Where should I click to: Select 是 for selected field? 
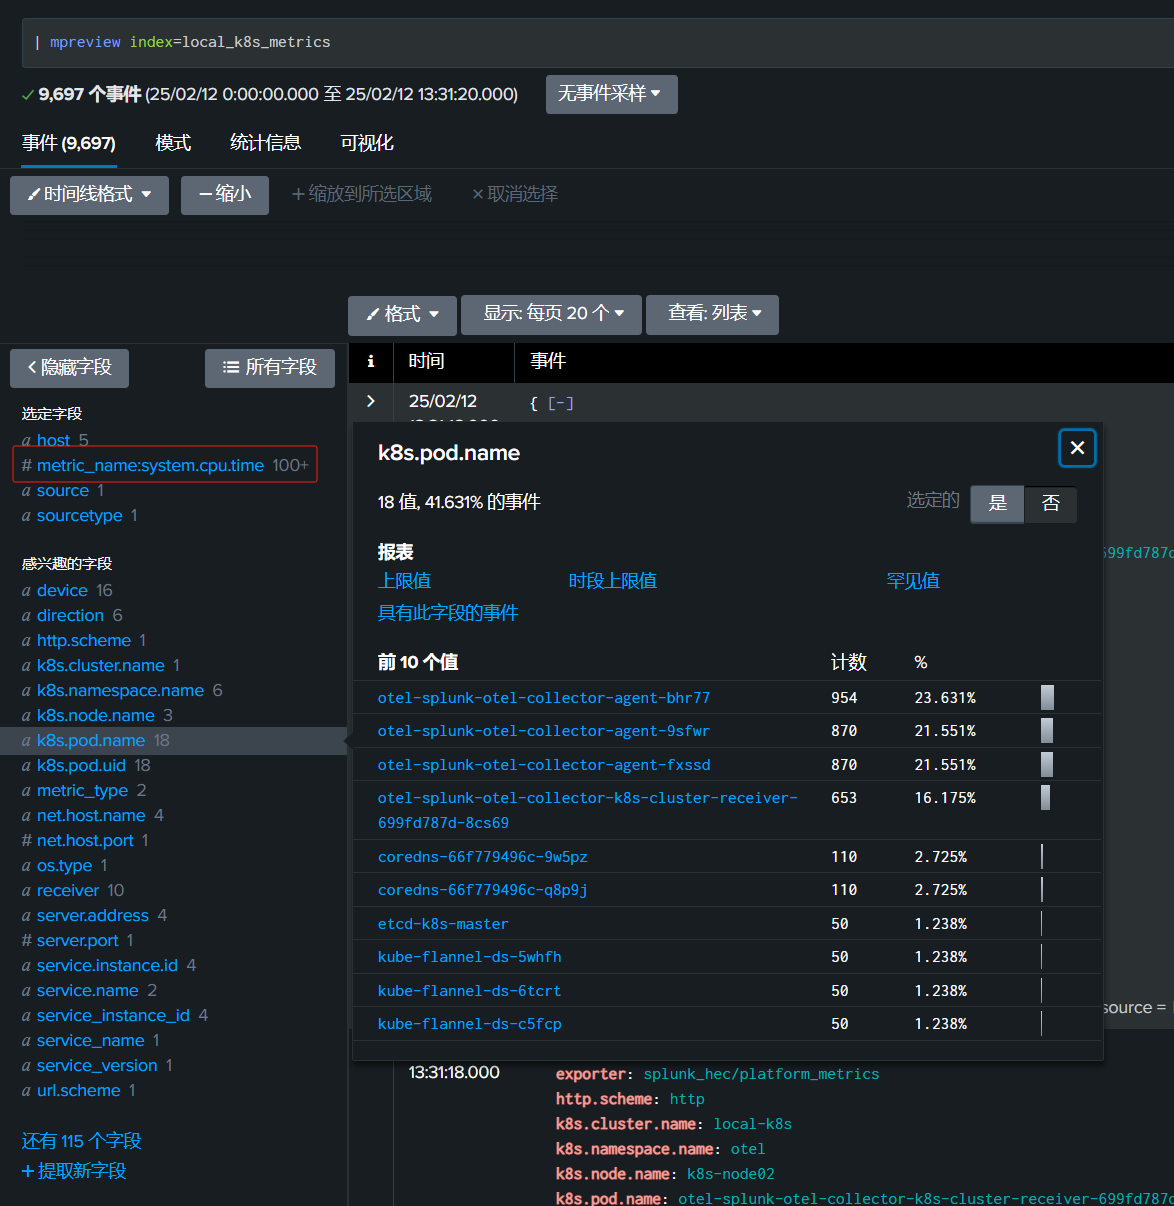(x=997, y=503)
